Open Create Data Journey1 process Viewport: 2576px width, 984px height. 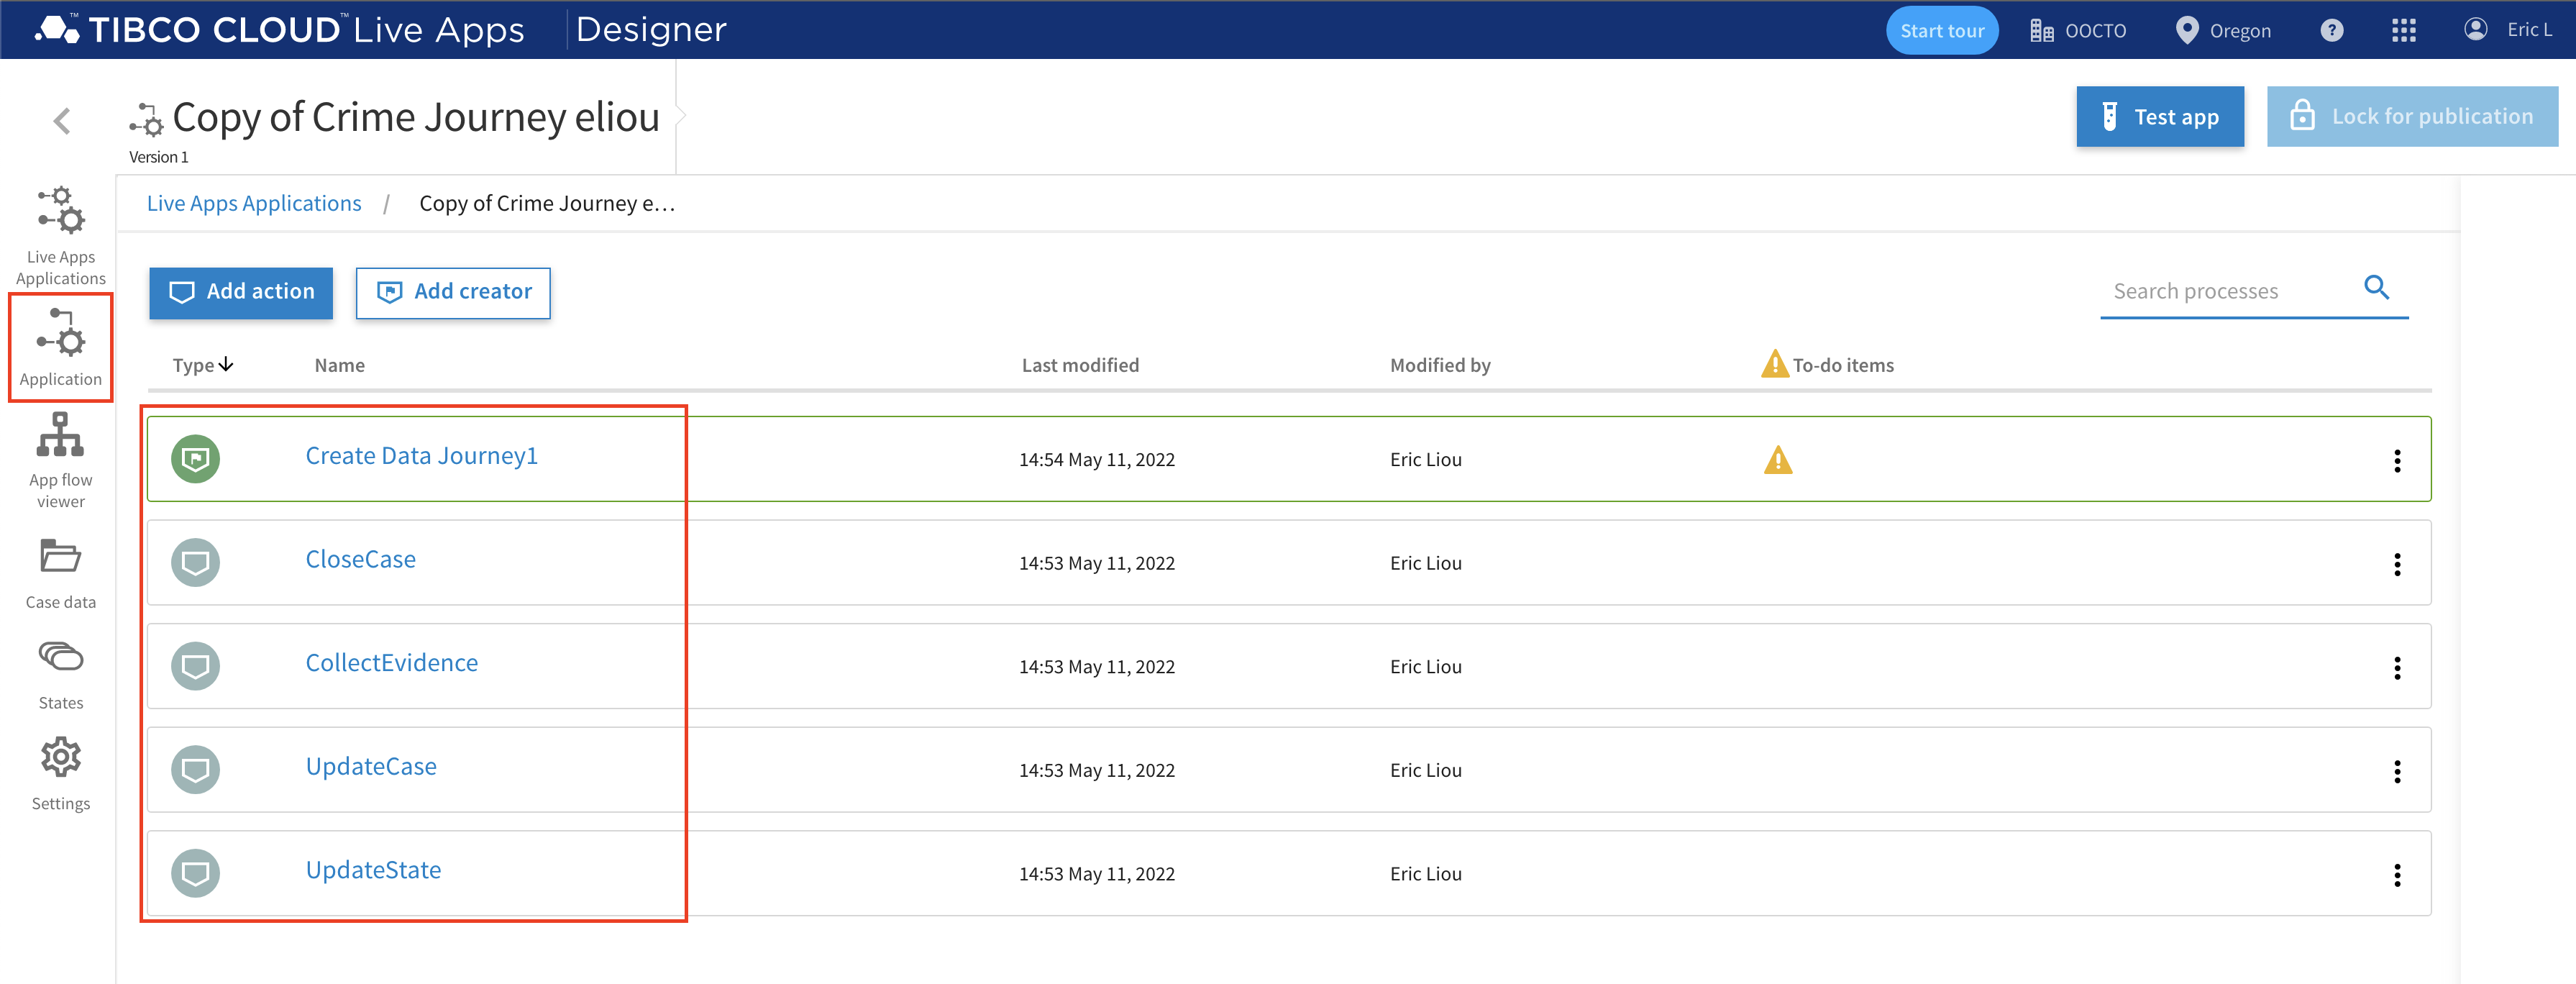pyautogui.click(x=422, y=456)
